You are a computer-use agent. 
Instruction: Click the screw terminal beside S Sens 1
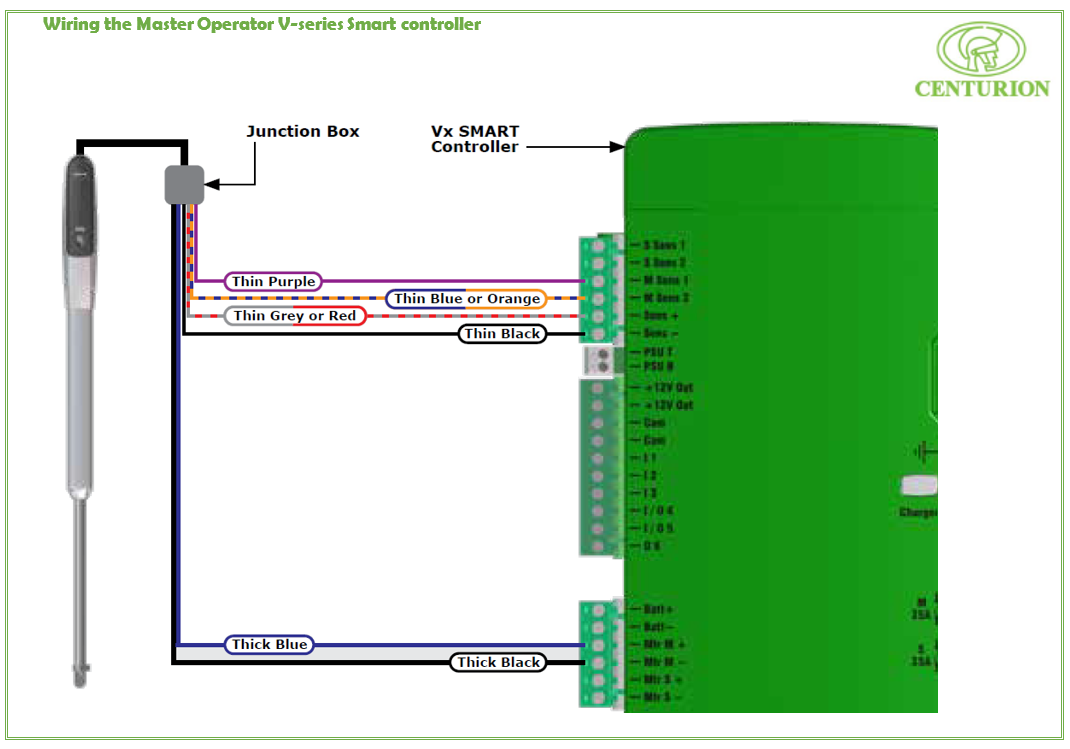pyautogui.click(x=598, y=246)
